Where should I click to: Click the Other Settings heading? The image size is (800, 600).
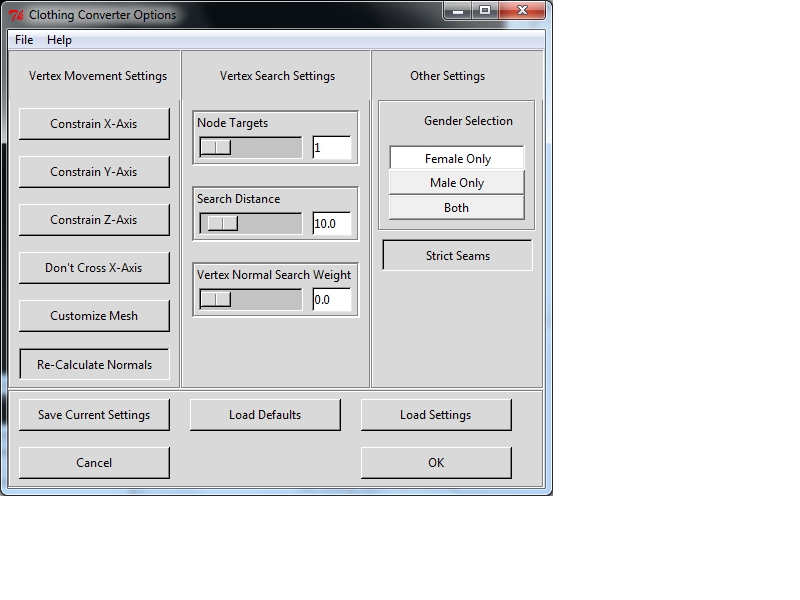[x=447, y=76]
